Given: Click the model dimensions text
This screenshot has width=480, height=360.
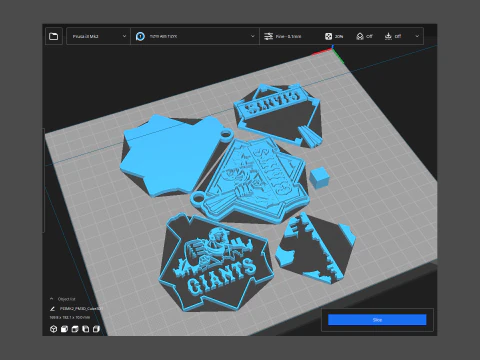Looking at the screenshot, I should click(x=70, y=317).
